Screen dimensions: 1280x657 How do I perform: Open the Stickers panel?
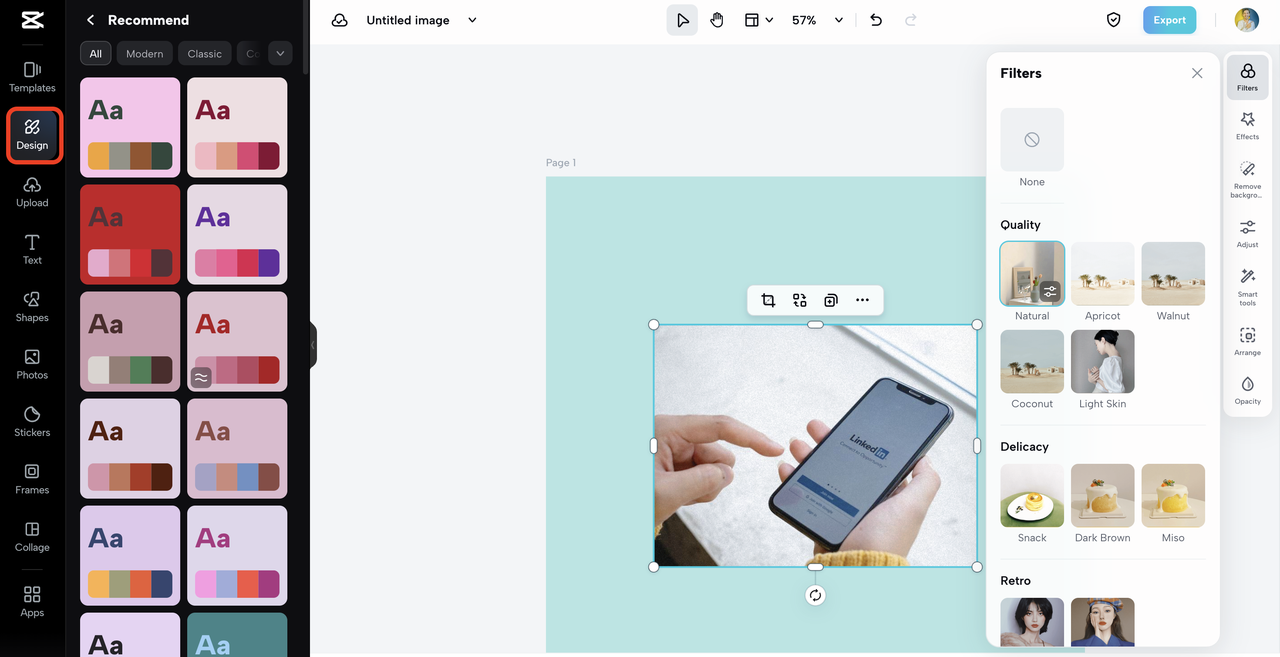point(32,422)
